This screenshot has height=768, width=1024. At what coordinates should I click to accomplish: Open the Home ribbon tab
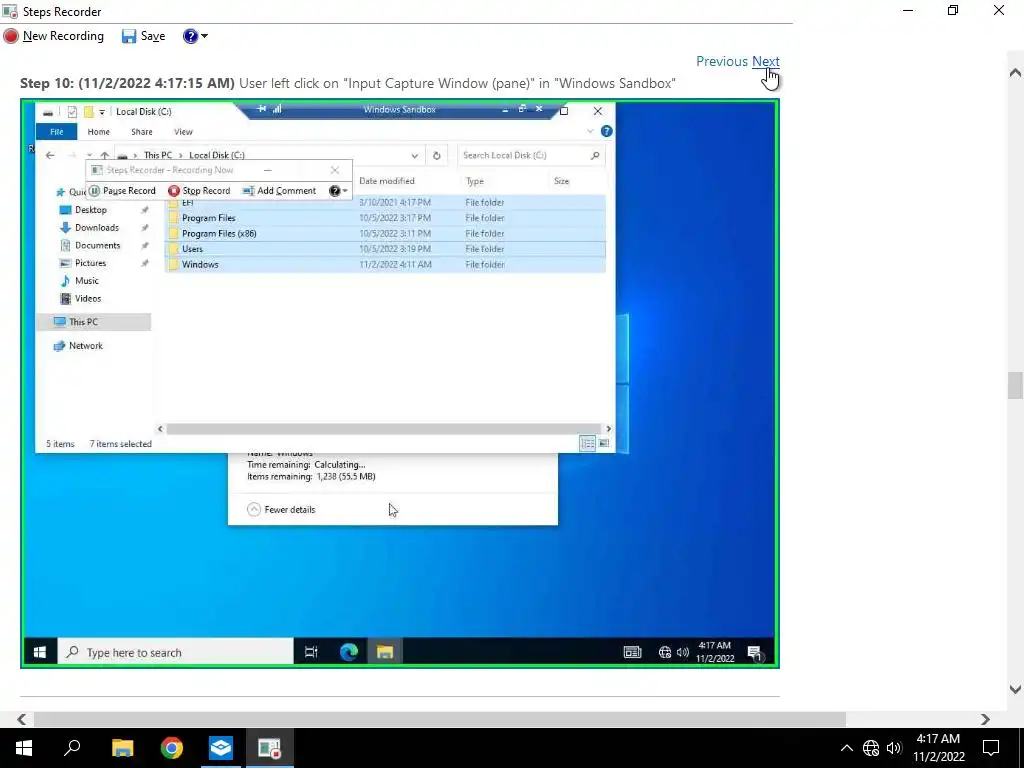99,131
